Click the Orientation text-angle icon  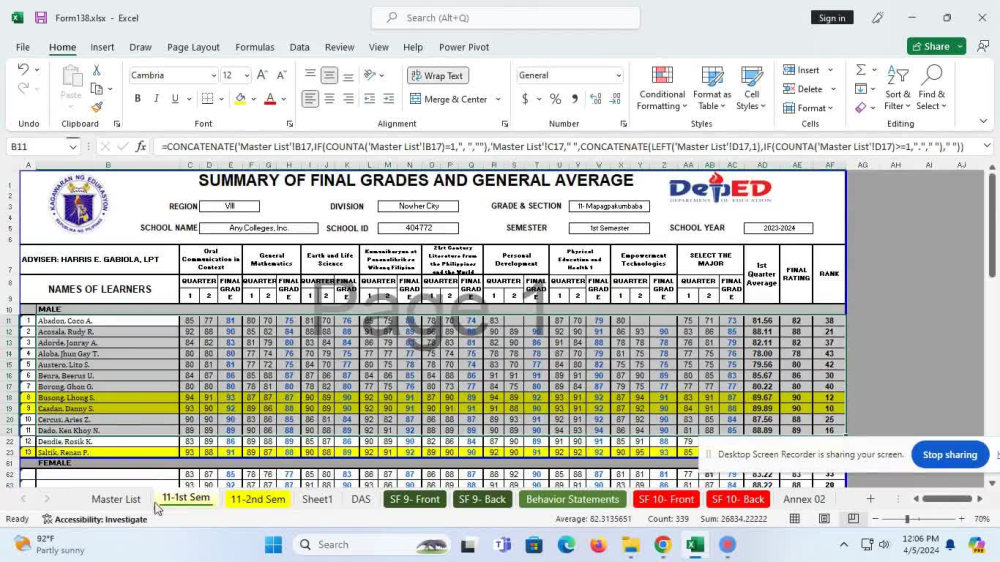tap(370, 75)
